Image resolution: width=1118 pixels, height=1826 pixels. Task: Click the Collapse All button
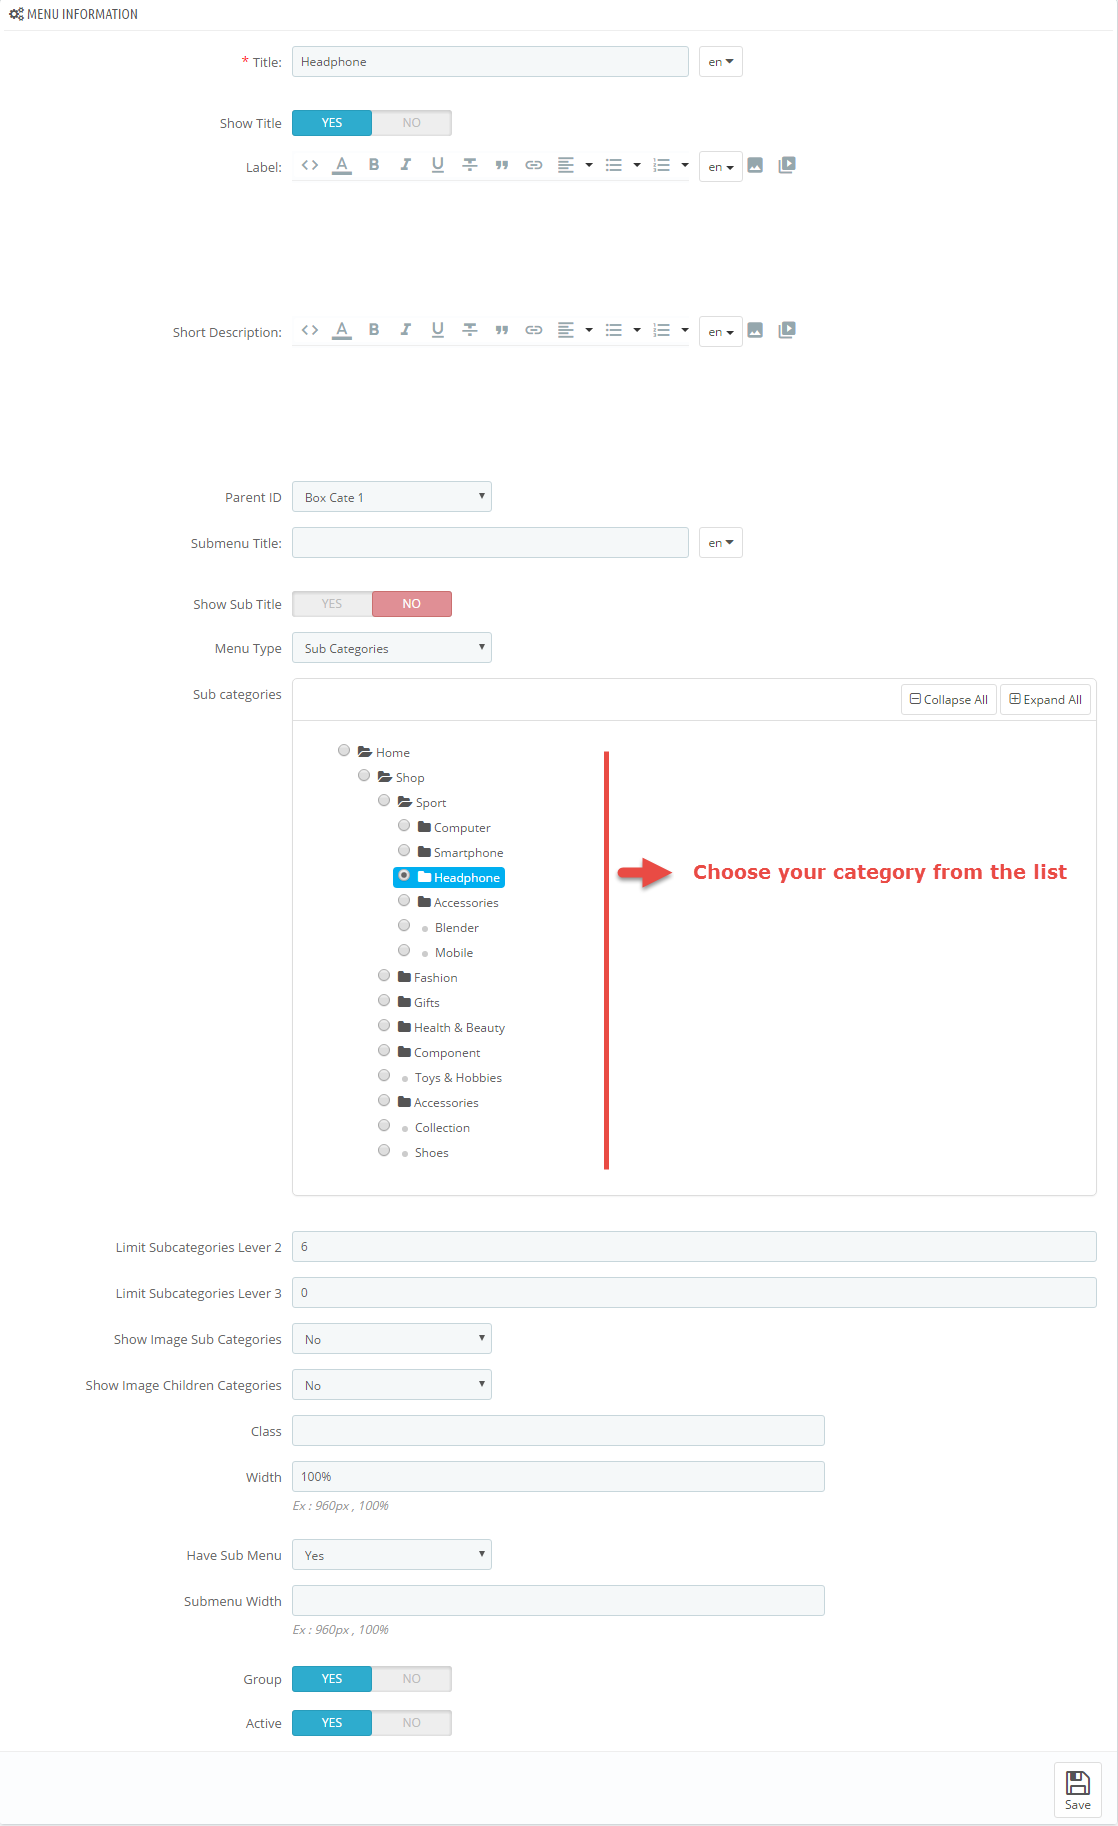[x=949, y=700]
